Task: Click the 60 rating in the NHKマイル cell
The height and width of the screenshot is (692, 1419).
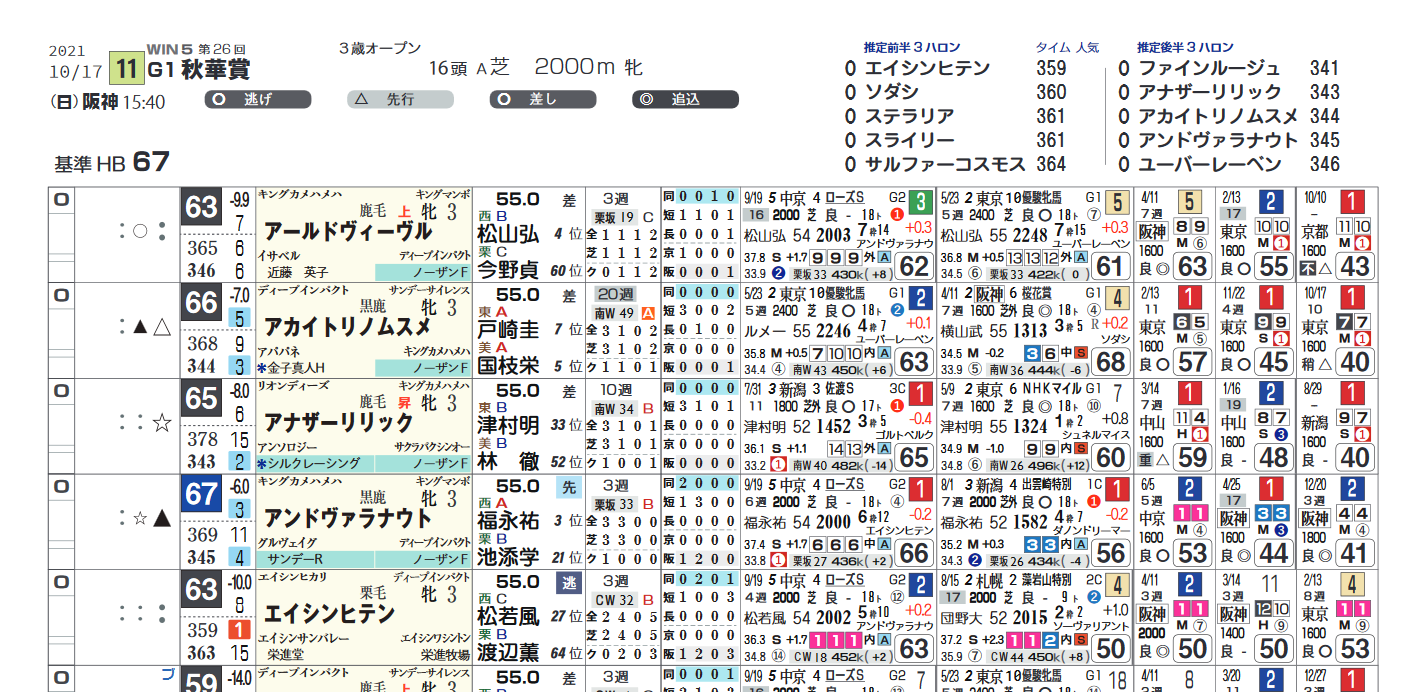Action: pyautogui.click(x=1111, y=456)
